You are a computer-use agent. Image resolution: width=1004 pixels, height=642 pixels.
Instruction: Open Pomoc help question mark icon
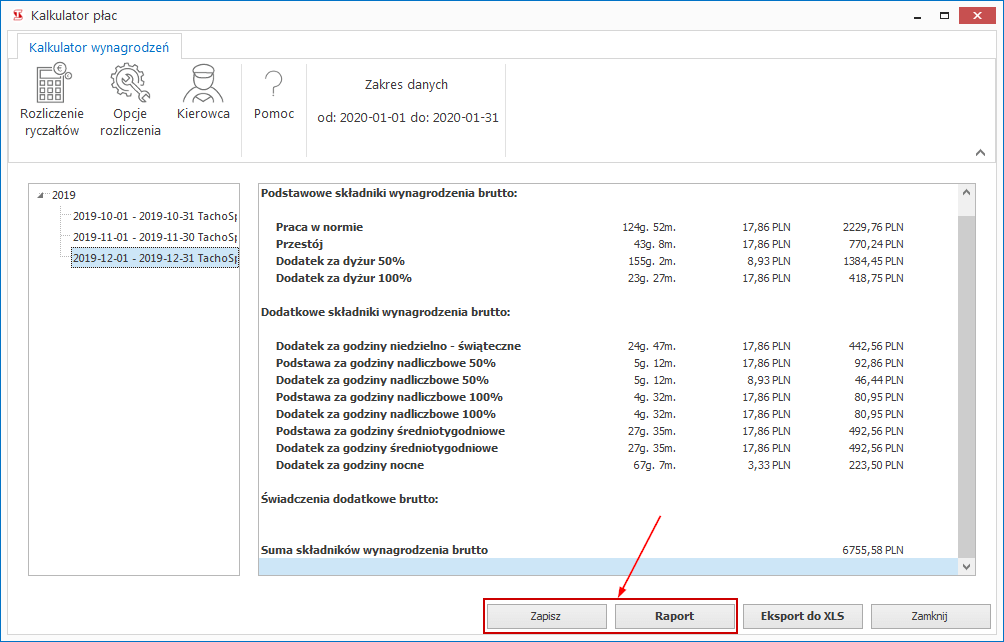[273, 84]
